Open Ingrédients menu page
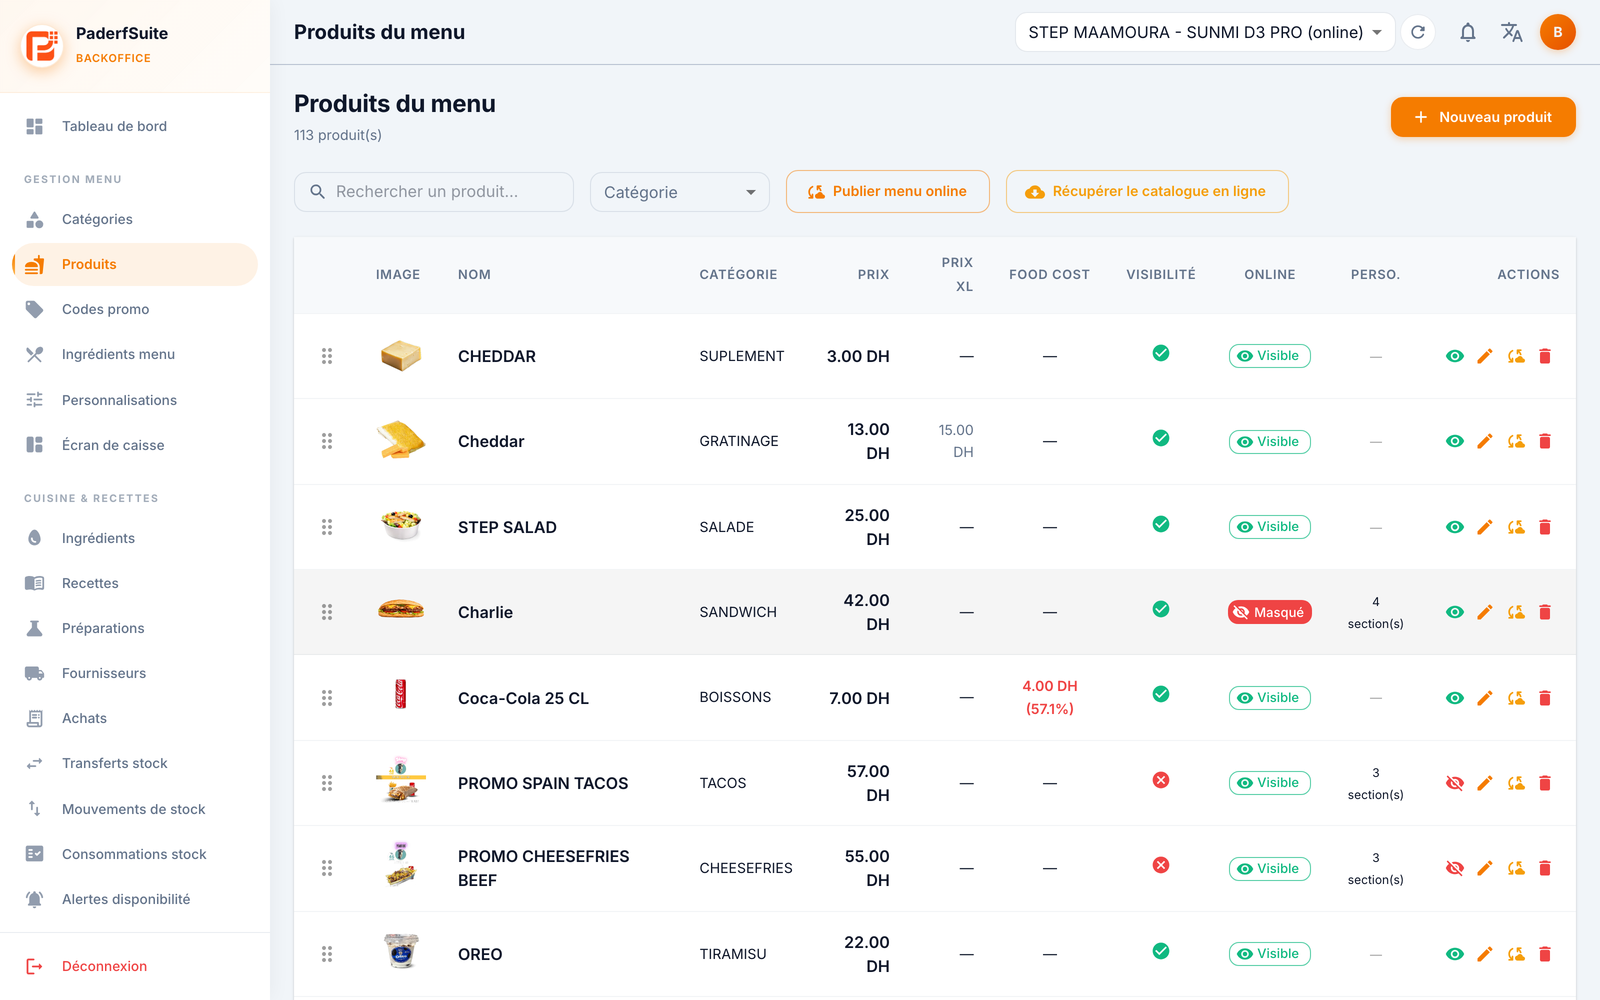This screenshot has height=1000, width=1600. tap(135, 354)
